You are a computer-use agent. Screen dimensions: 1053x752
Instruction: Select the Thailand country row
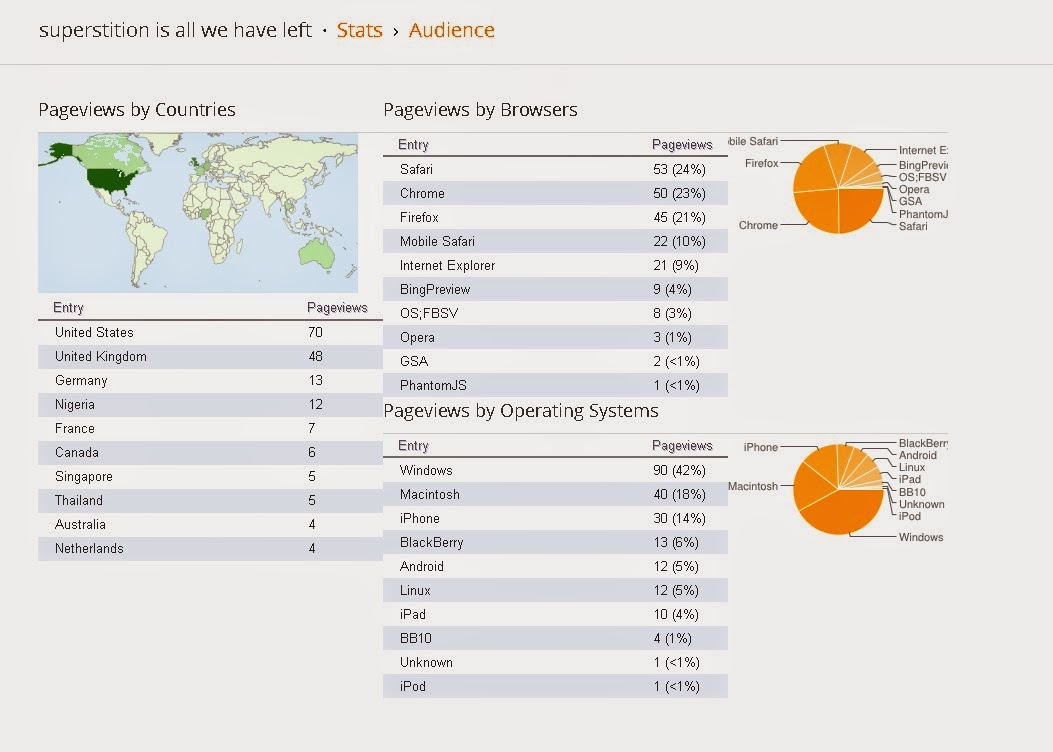point(210,501)
